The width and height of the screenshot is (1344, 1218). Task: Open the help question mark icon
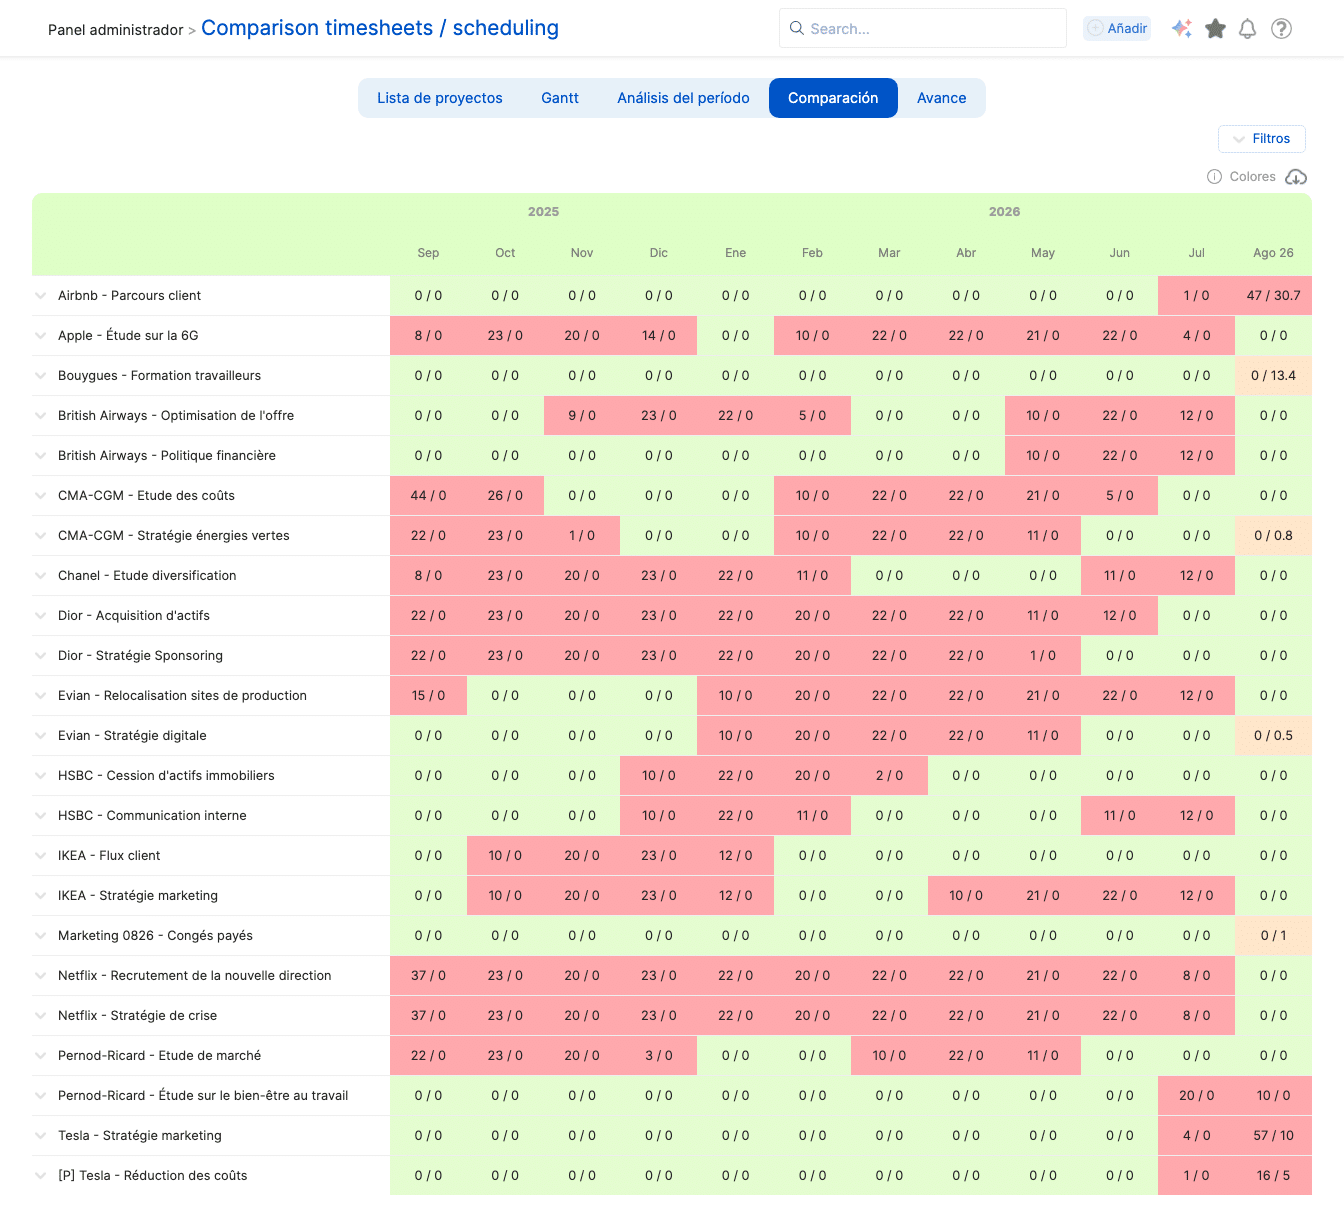click(x=1281, y=29)
